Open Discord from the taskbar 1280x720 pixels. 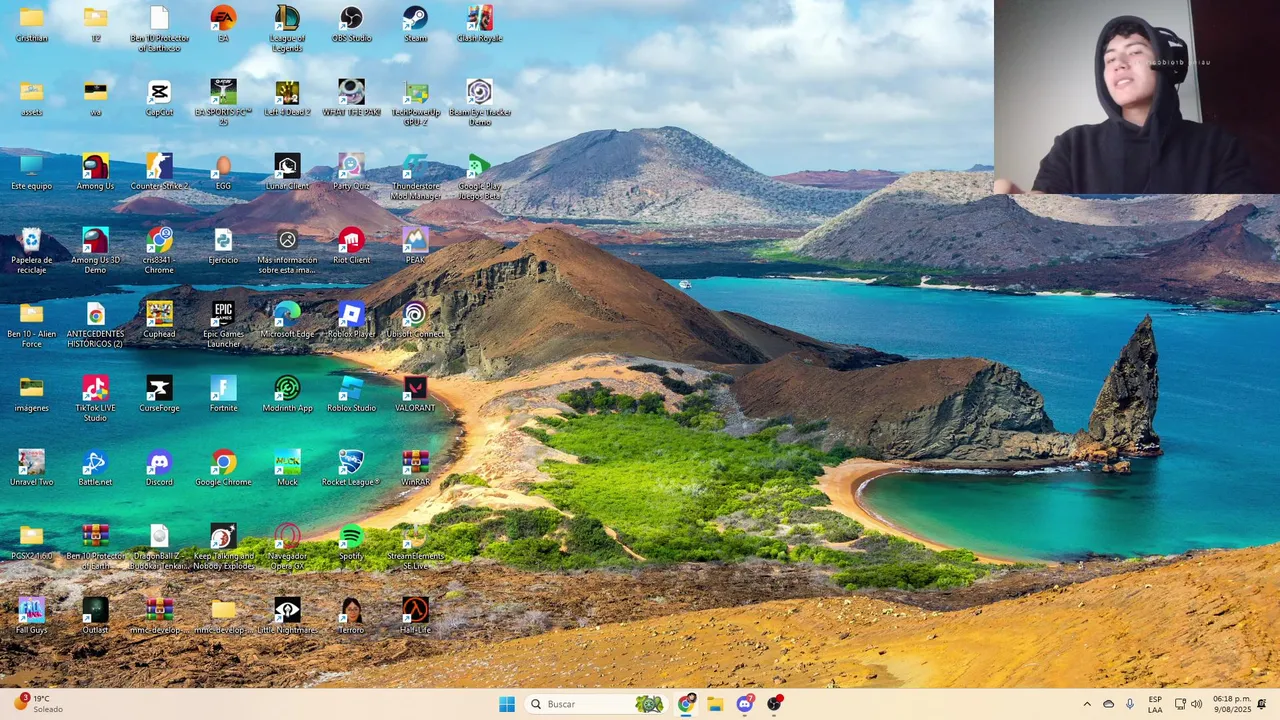[745, 704]
